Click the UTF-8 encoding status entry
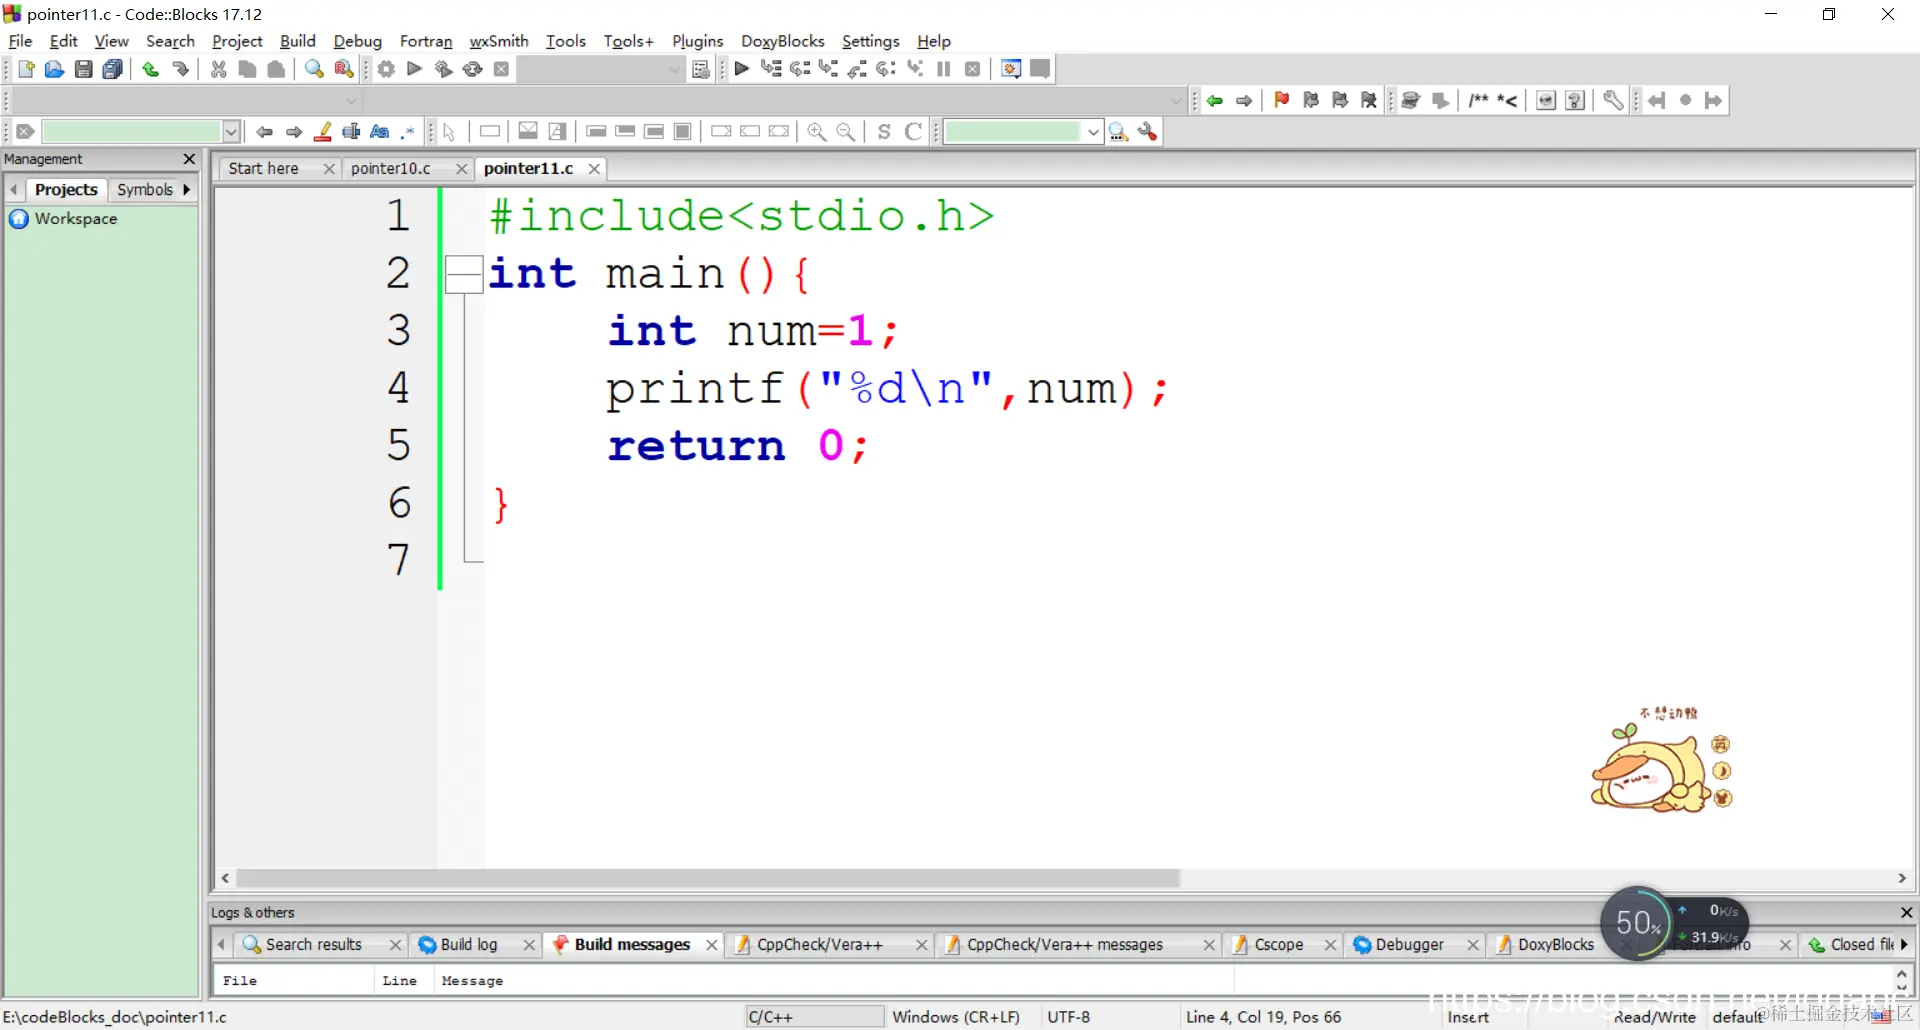 pyautogui.click(x=1069, y=1017)
